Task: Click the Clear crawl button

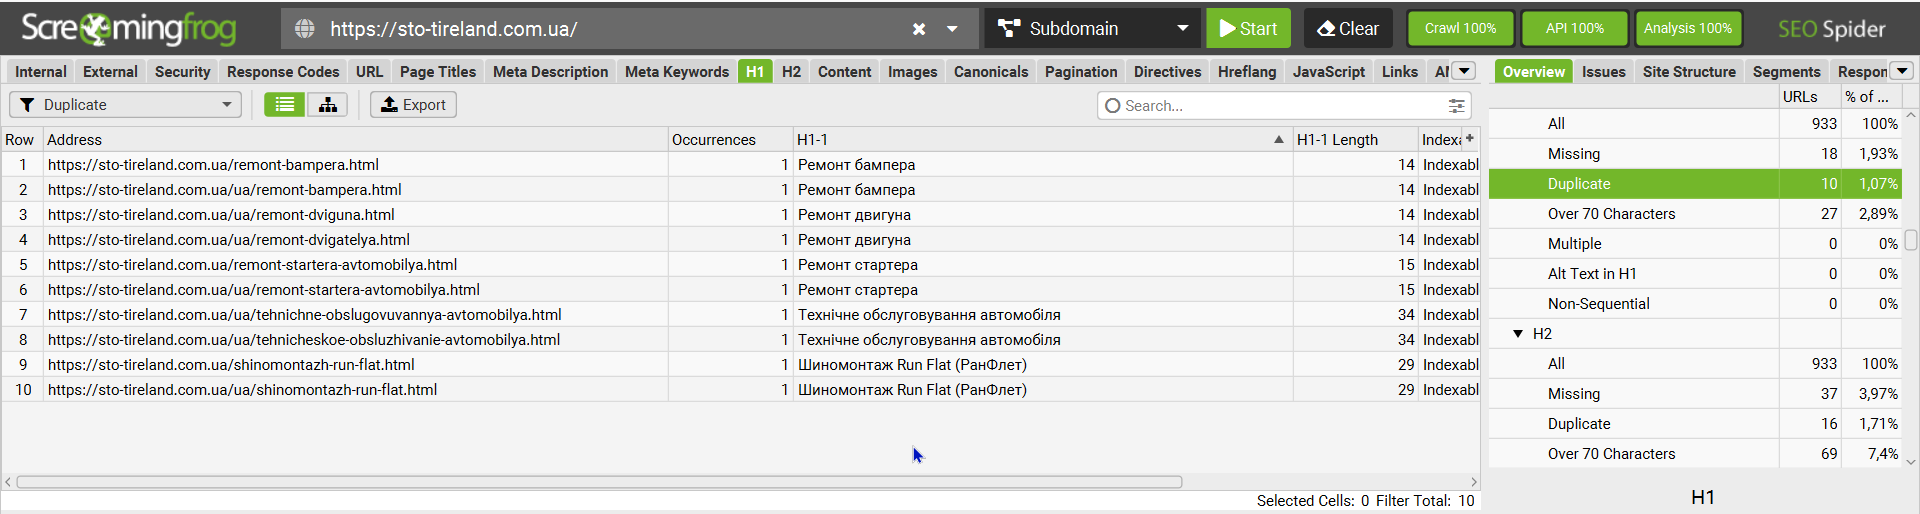Action: pos(1348,29)
